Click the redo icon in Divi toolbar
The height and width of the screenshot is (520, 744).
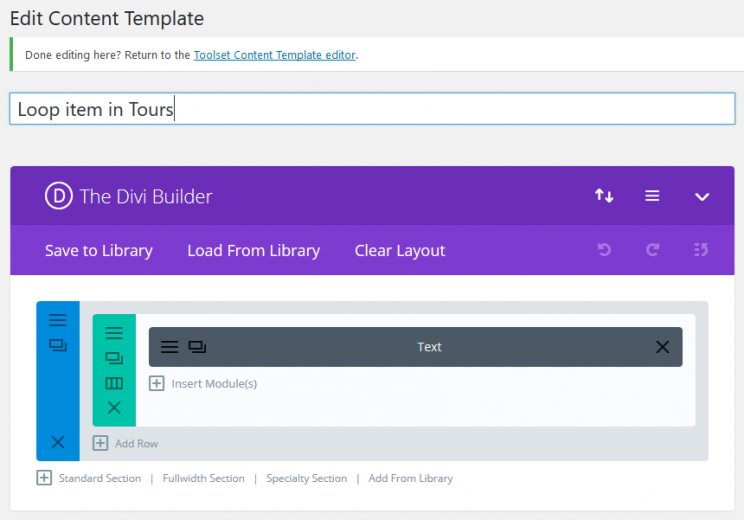[x=652, y=250]
